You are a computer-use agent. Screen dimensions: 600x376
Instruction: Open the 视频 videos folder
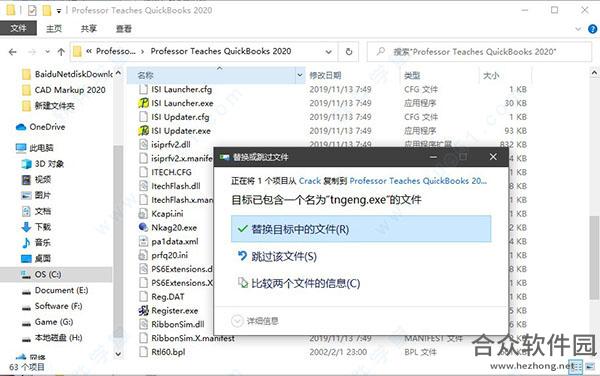click(36, 179)
